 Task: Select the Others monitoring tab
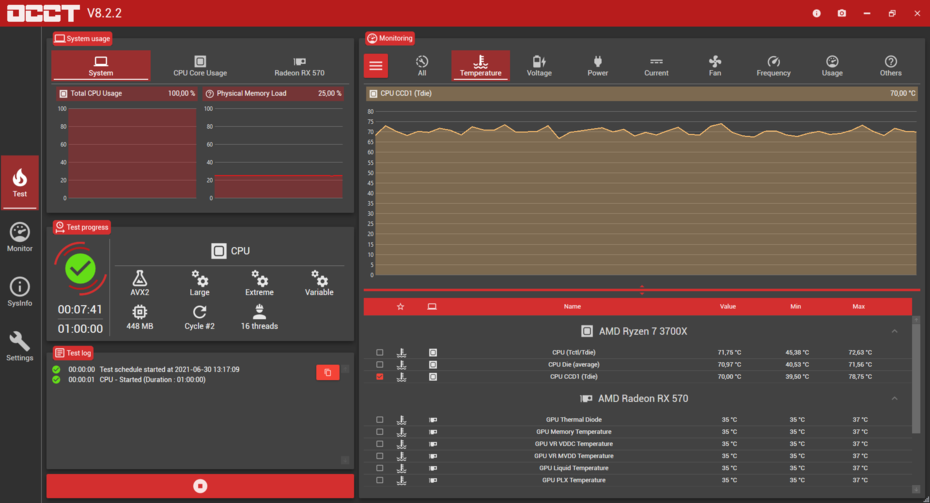[x=890, y=66]
